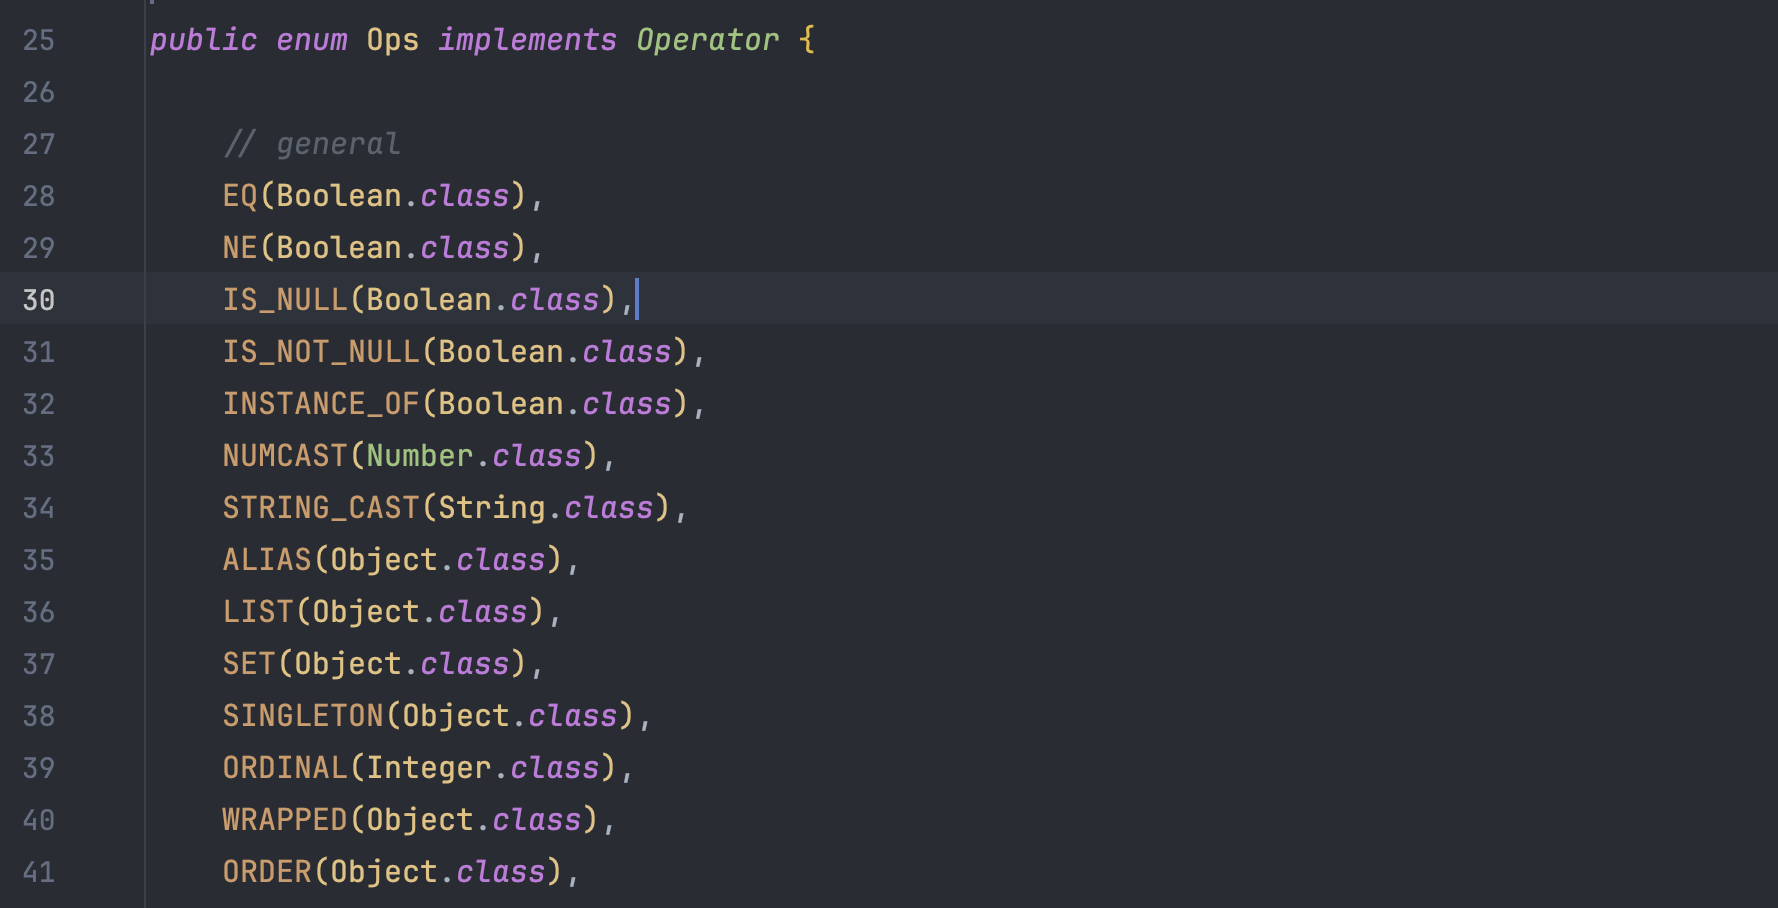The width and height of the screenshot is (1778, 908).
Task: Click the IS_NOT_NULL enum constant
Action: (321, 352)
